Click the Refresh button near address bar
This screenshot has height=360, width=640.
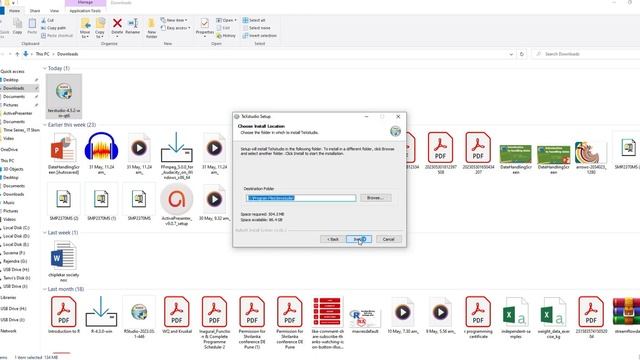click(522, 54)
